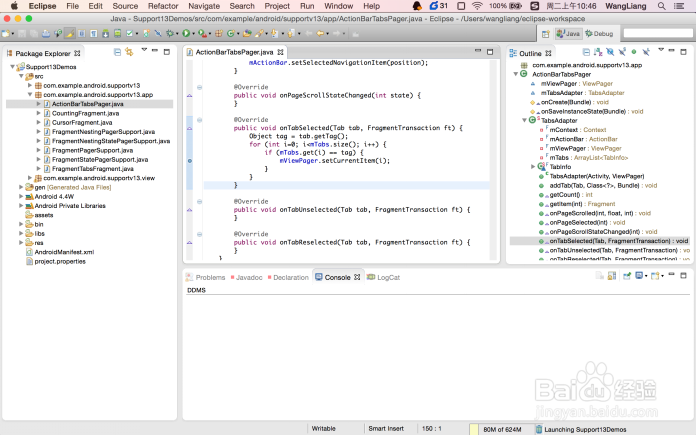
Task: Open the Project menu
Action: (x=277, y=6)
